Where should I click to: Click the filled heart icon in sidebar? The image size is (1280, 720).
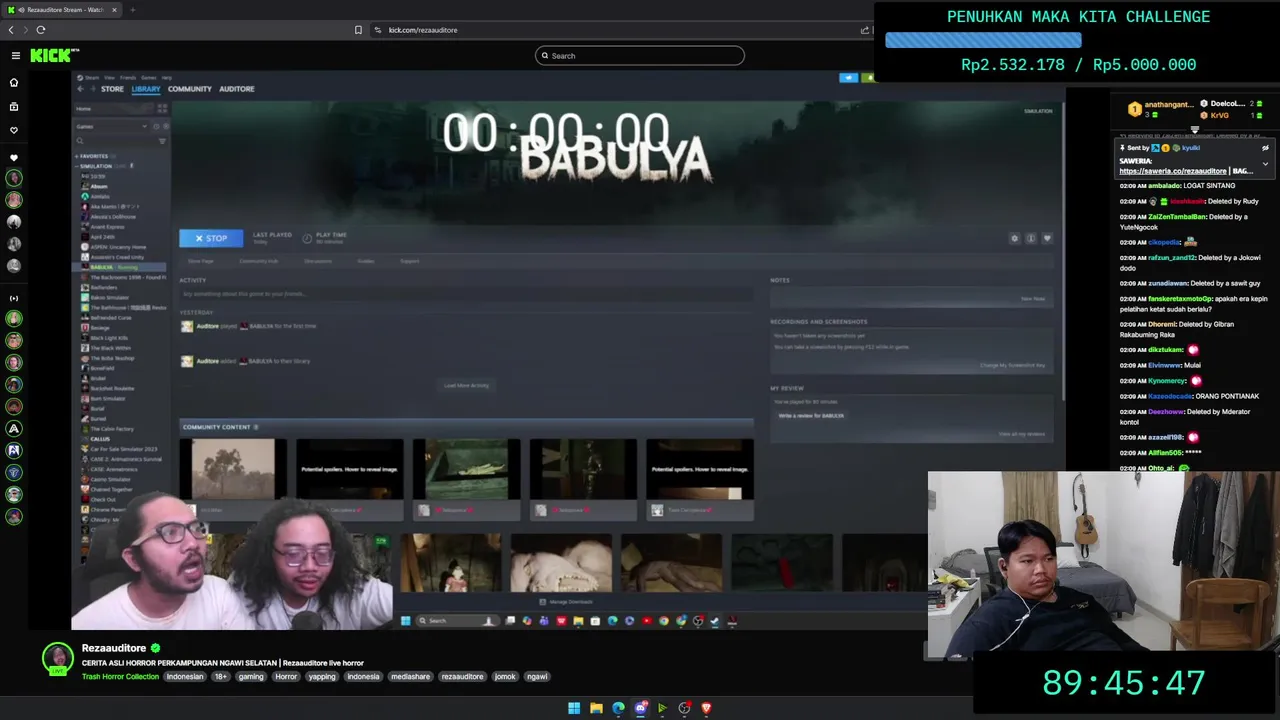click(14, 158)
